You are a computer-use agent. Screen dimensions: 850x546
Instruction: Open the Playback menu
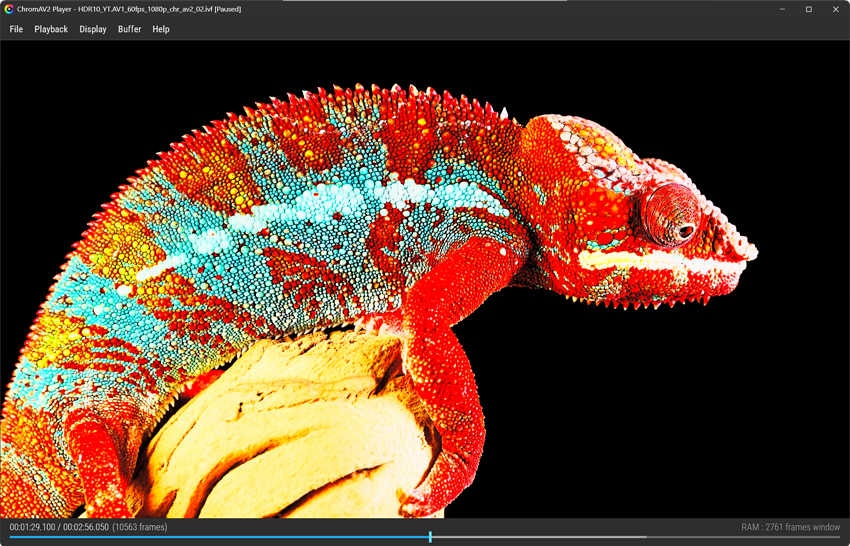pyautogui.click(x=51, y=29)
